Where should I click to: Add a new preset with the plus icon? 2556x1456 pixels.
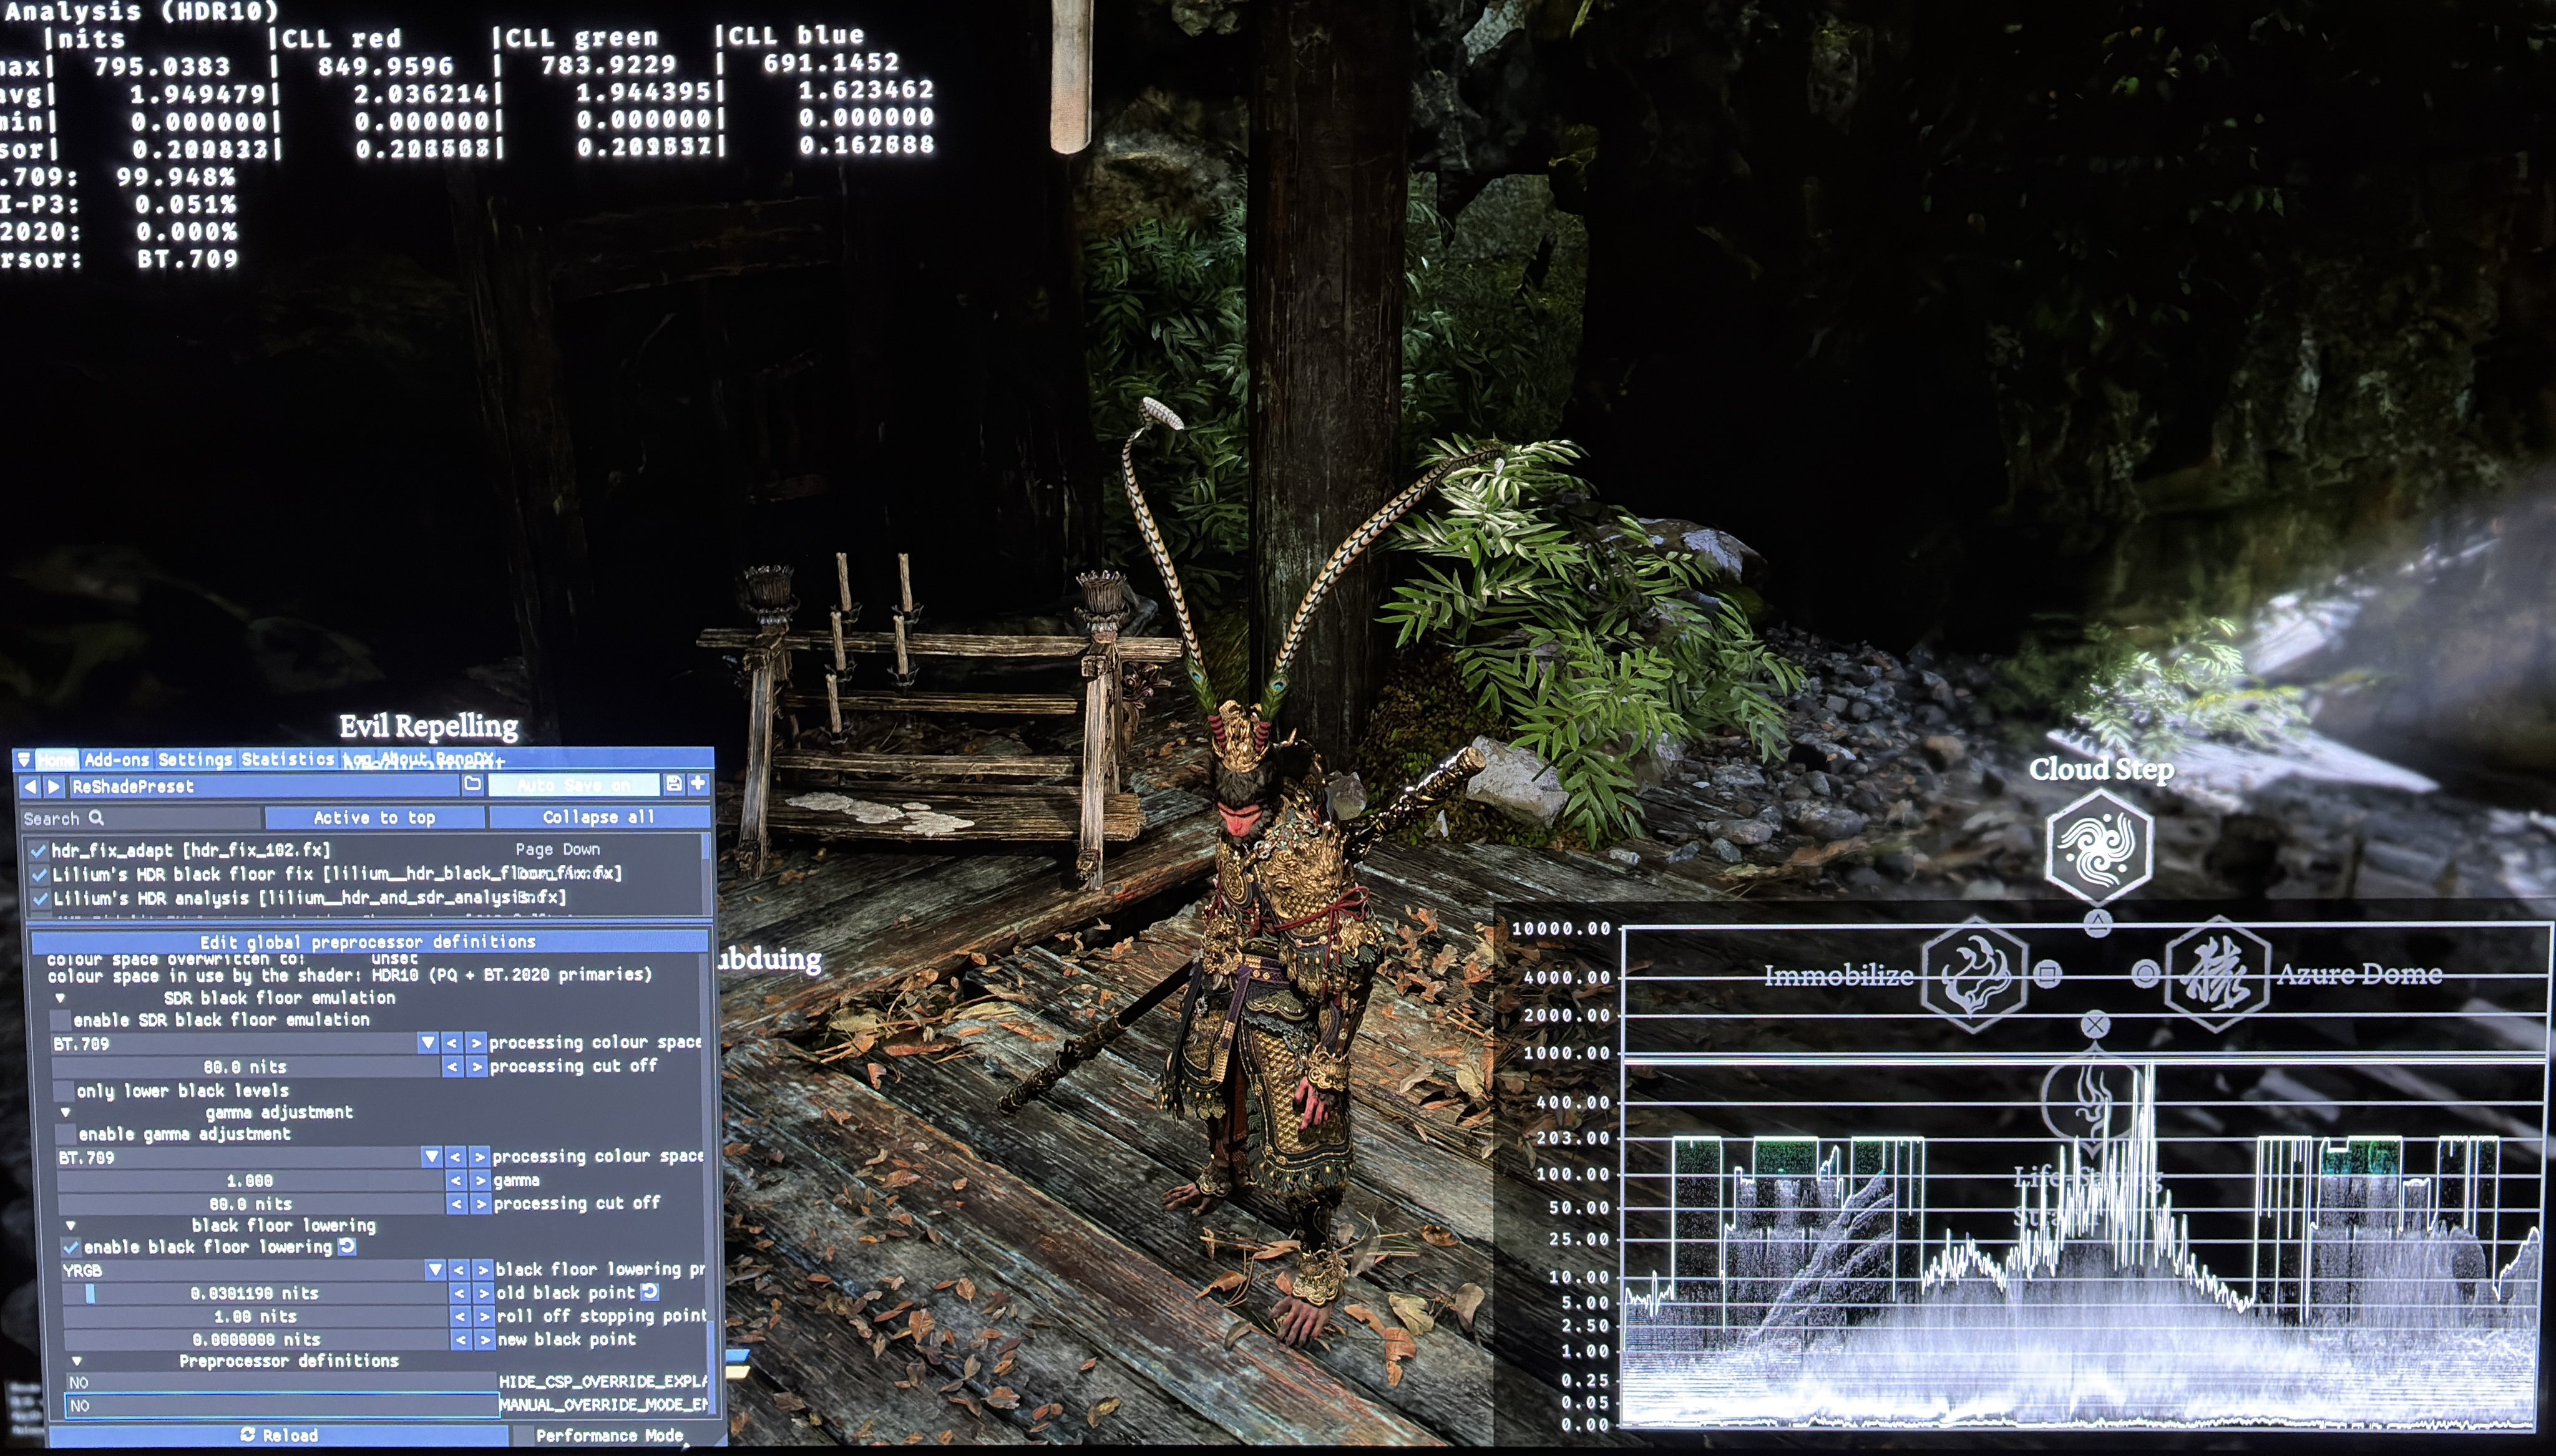coord(698,783)
